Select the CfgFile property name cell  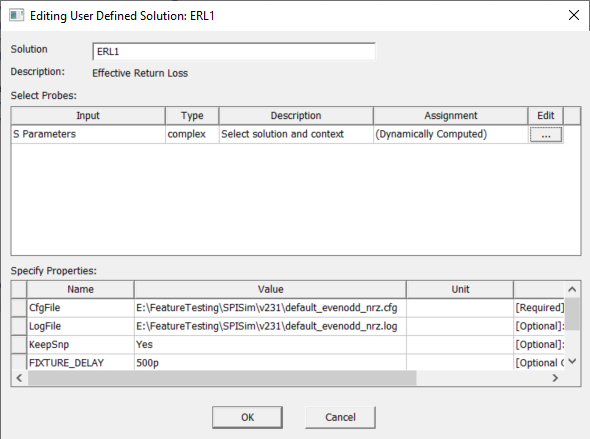click(x=80, y=308)
